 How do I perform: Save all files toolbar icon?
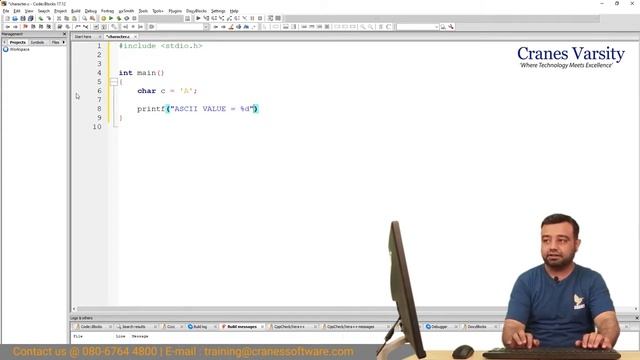click(31, 18)
